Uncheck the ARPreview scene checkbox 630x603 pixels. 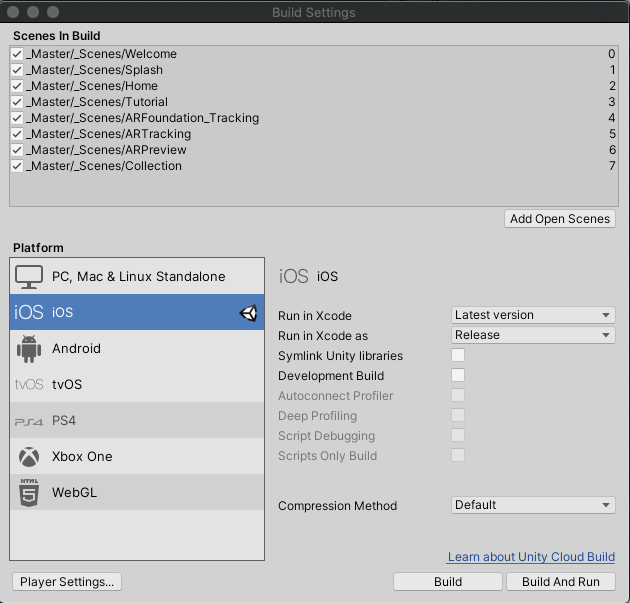tap(17, 150)
